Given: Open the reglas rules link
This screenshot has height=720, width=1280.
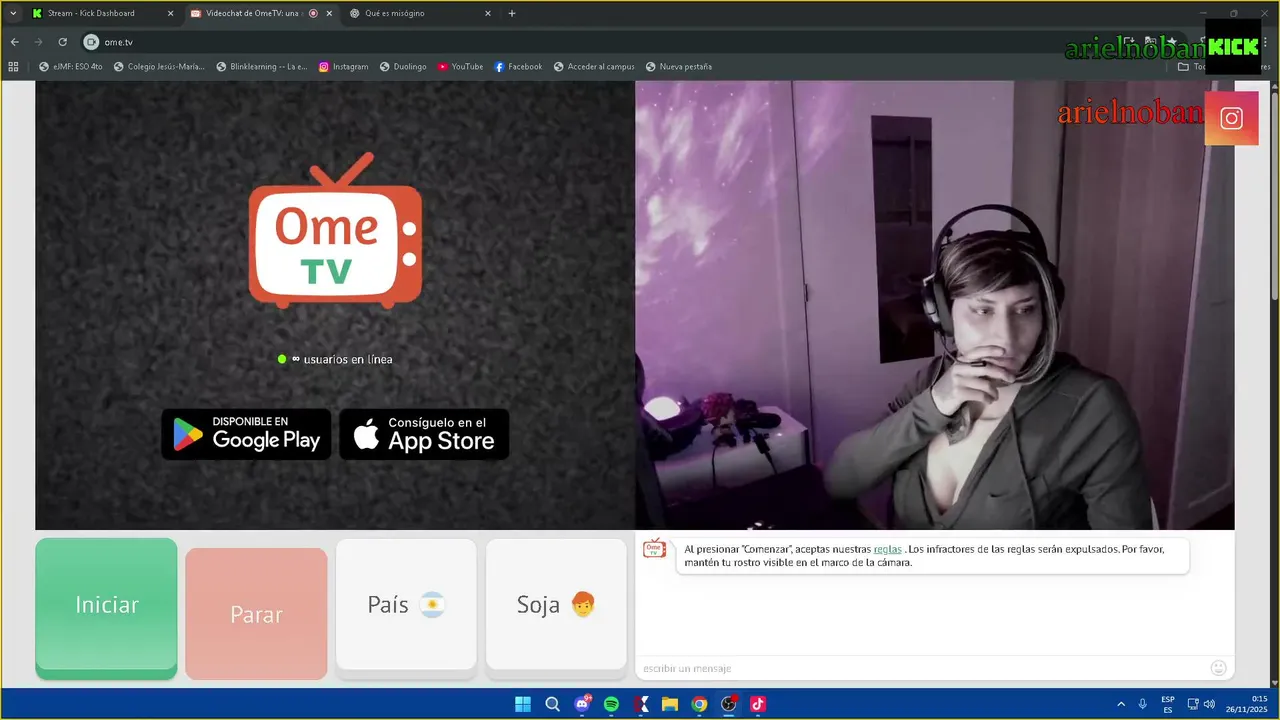Looking at the screenshot, I should pos(887,549).
